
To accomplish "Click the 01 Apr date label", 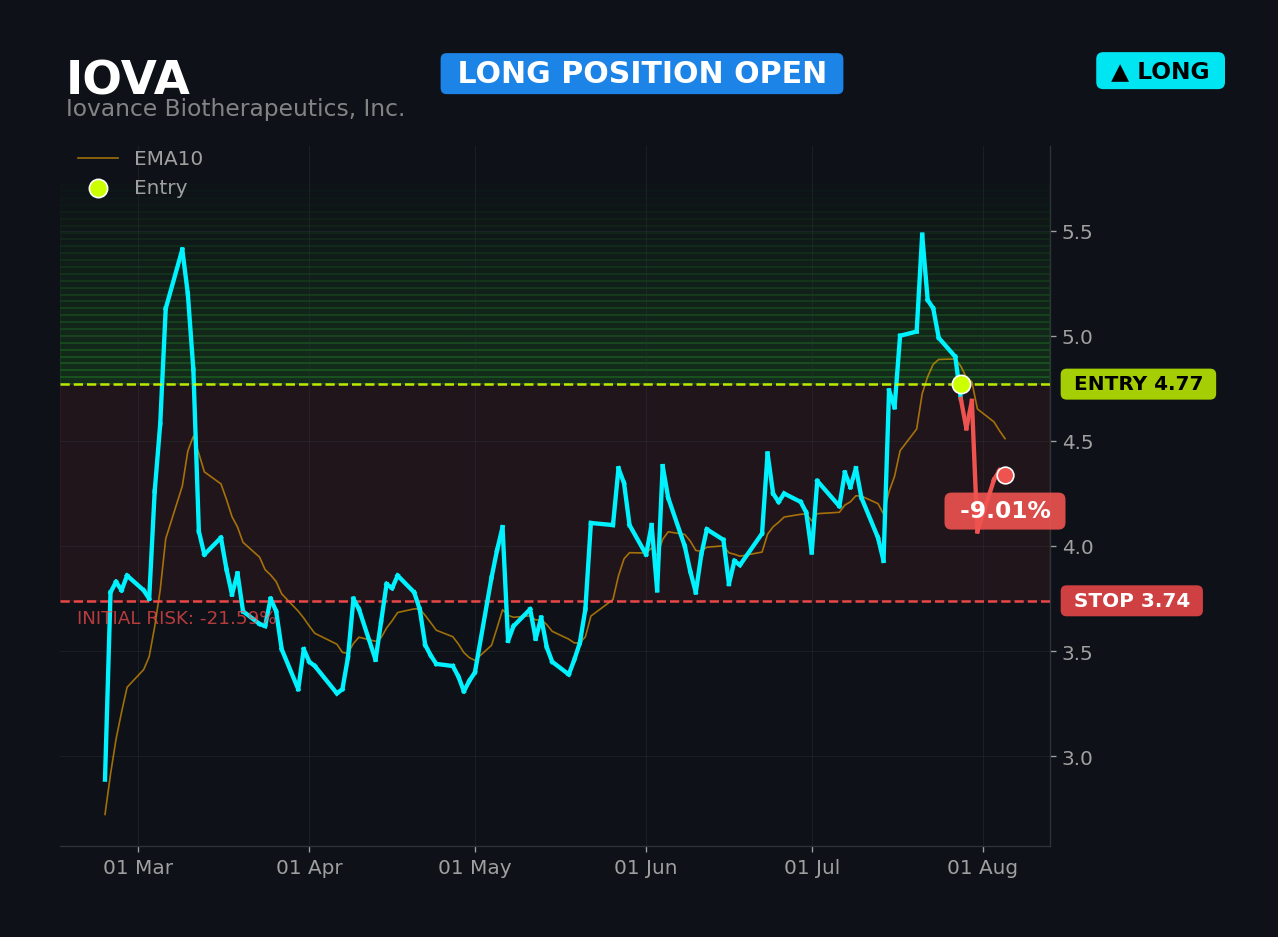I will (309, 868).
